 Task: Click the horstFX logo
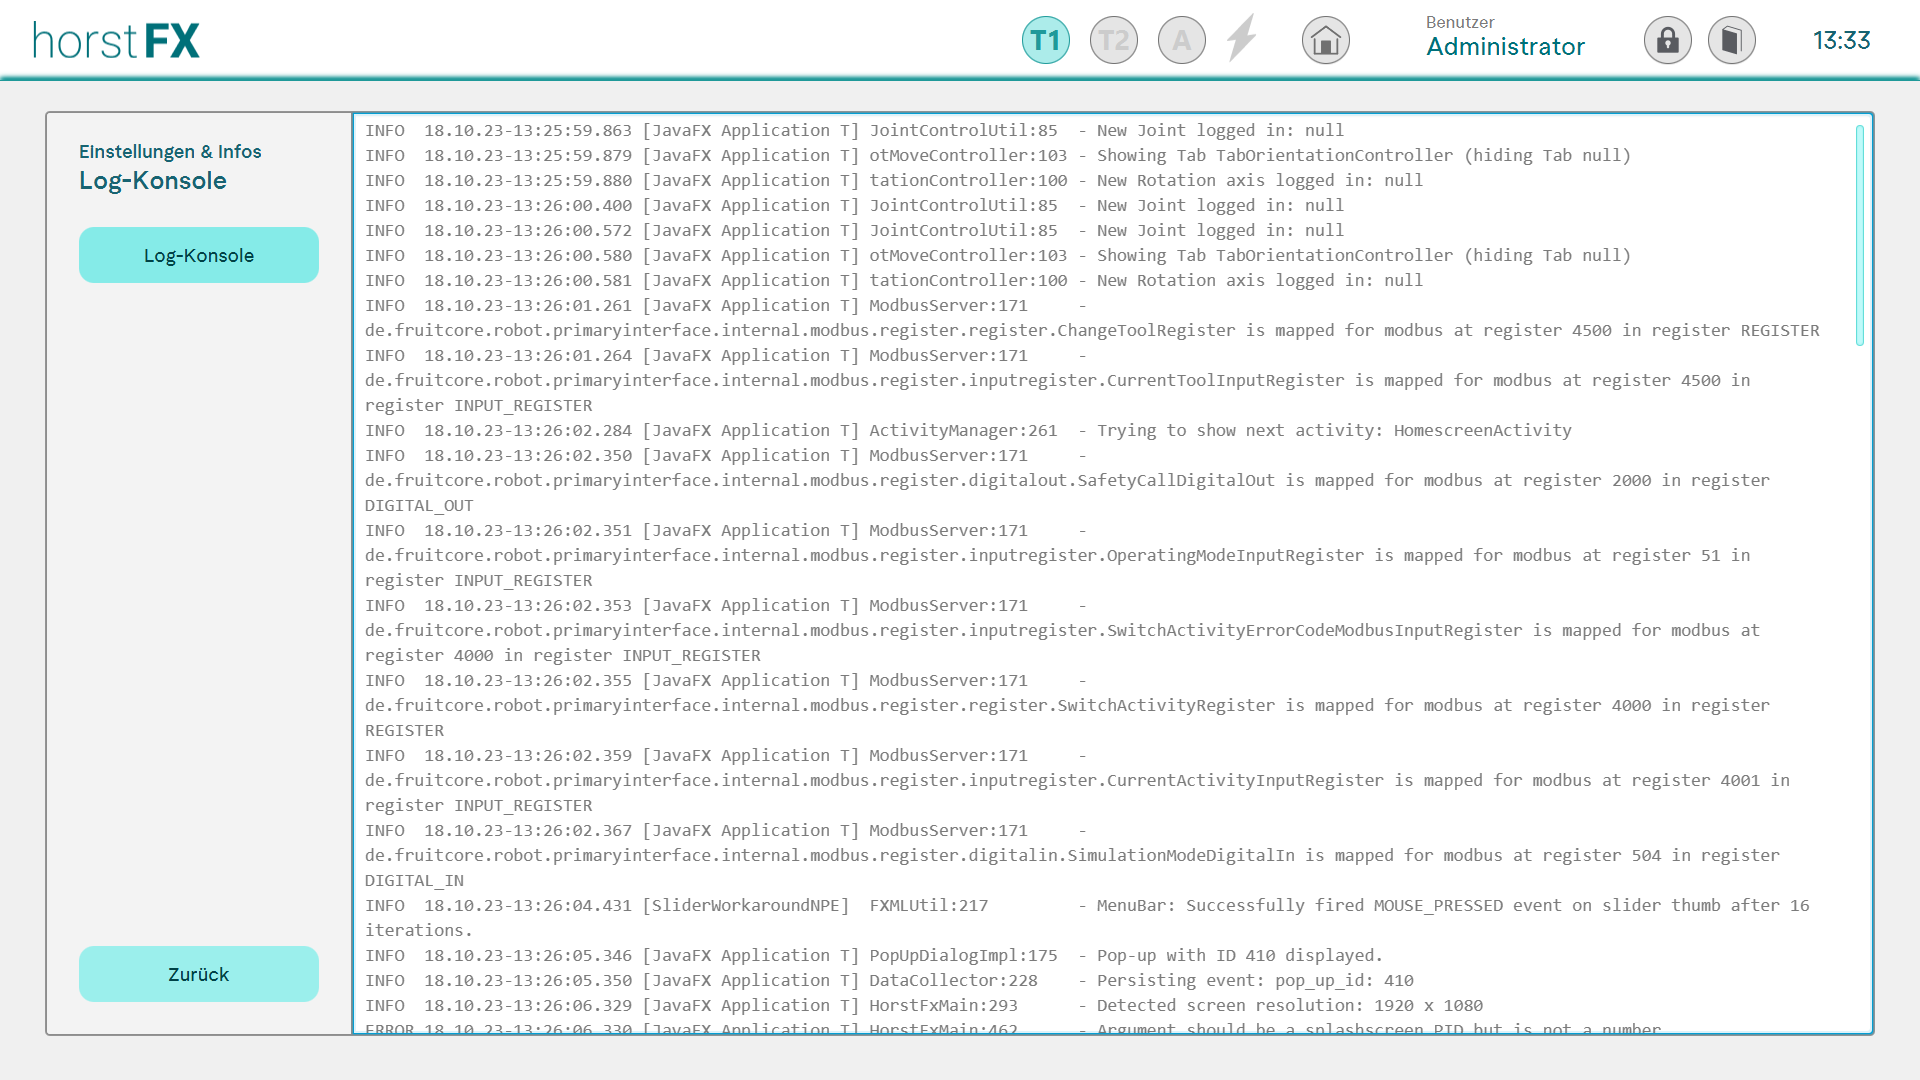[116, 41]
